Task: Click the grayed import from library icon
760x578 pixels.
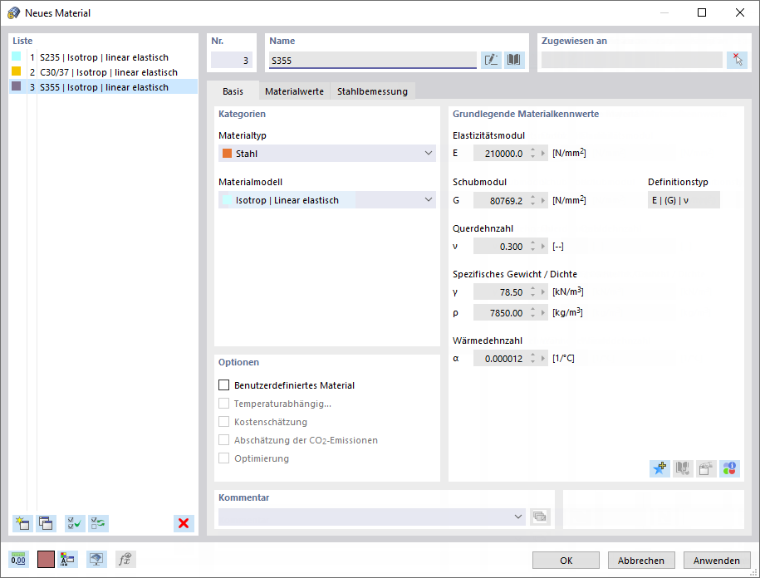Action: pos(706,469)
